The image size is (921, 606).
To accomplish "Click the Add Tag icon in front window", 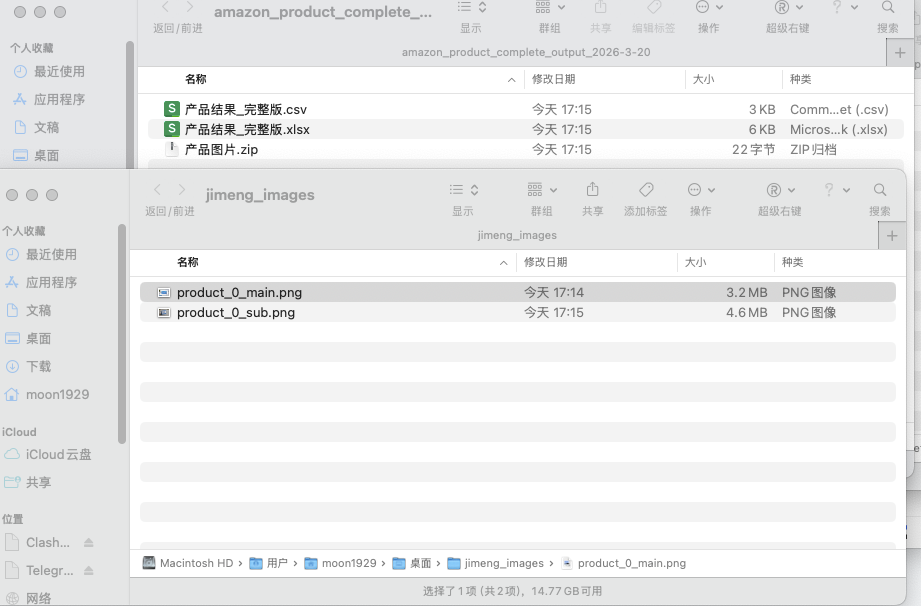I will pyautogui.click(x=646, y=190).
